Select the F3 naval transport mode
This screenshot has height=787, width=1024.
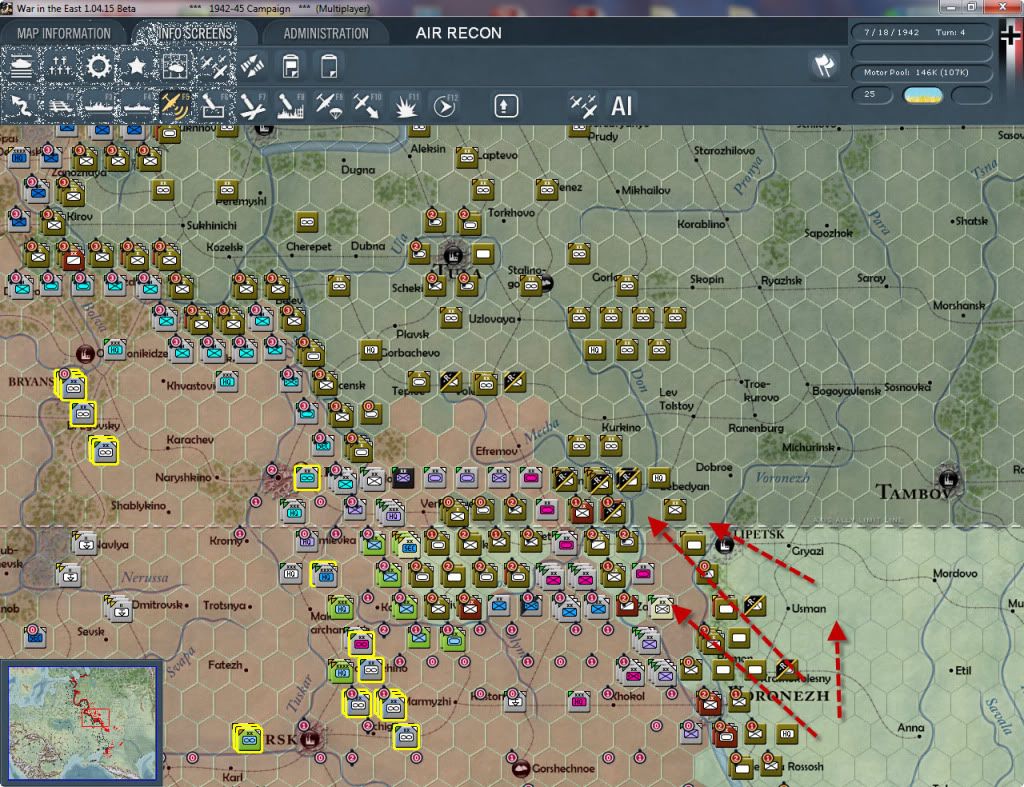pos(98,106)
